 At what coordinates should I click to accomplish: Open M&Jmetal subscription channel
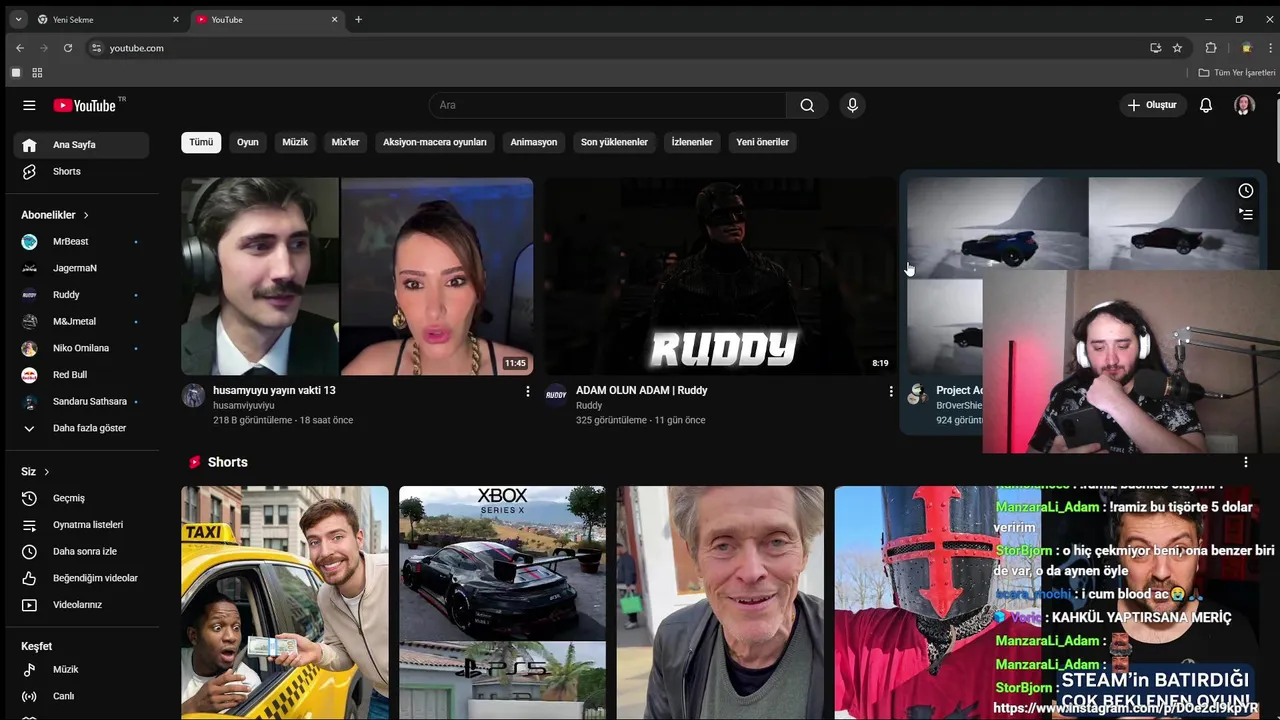tap(82, 321)
